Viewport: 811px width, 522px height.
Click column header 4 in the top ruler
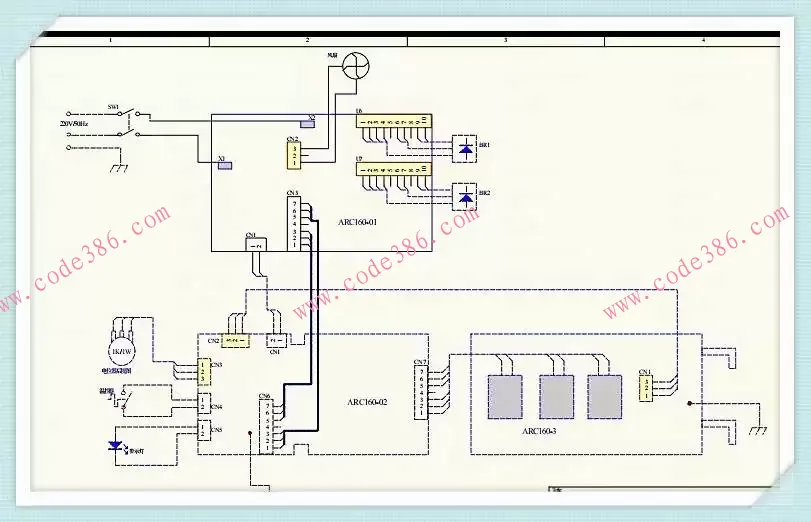703,40
